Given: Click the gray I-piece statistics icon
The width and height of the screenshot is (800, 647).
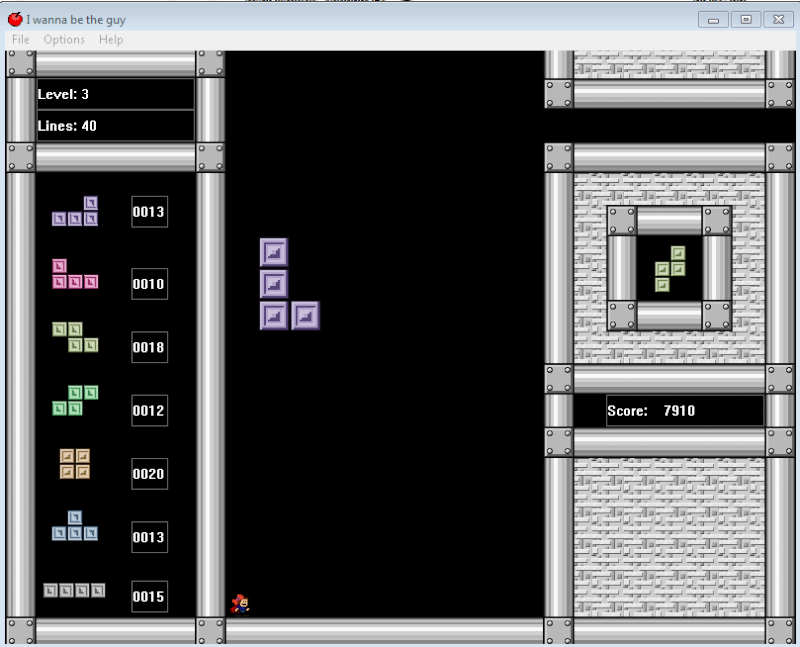Looking at the screenshot, I should point(74,590).
